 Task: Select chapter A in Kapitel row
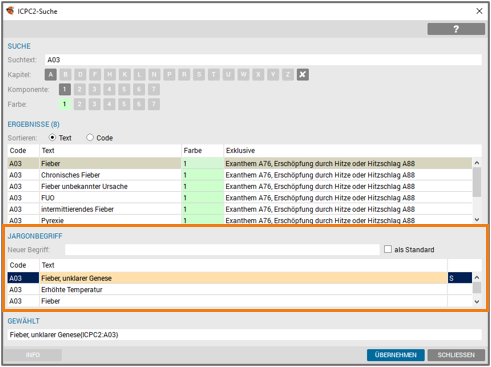(x=51, y=74)
